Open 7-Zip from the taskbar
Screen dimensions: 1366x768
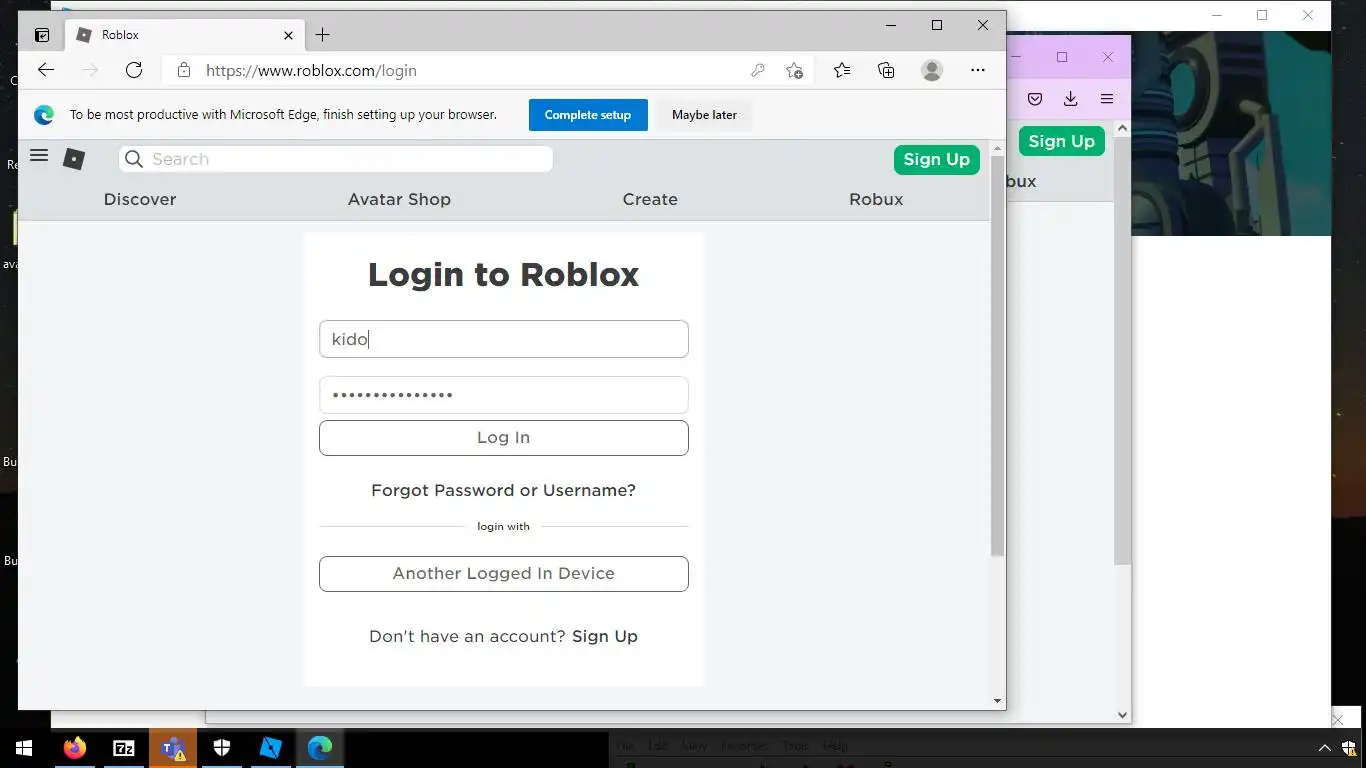tap(124, 748)
